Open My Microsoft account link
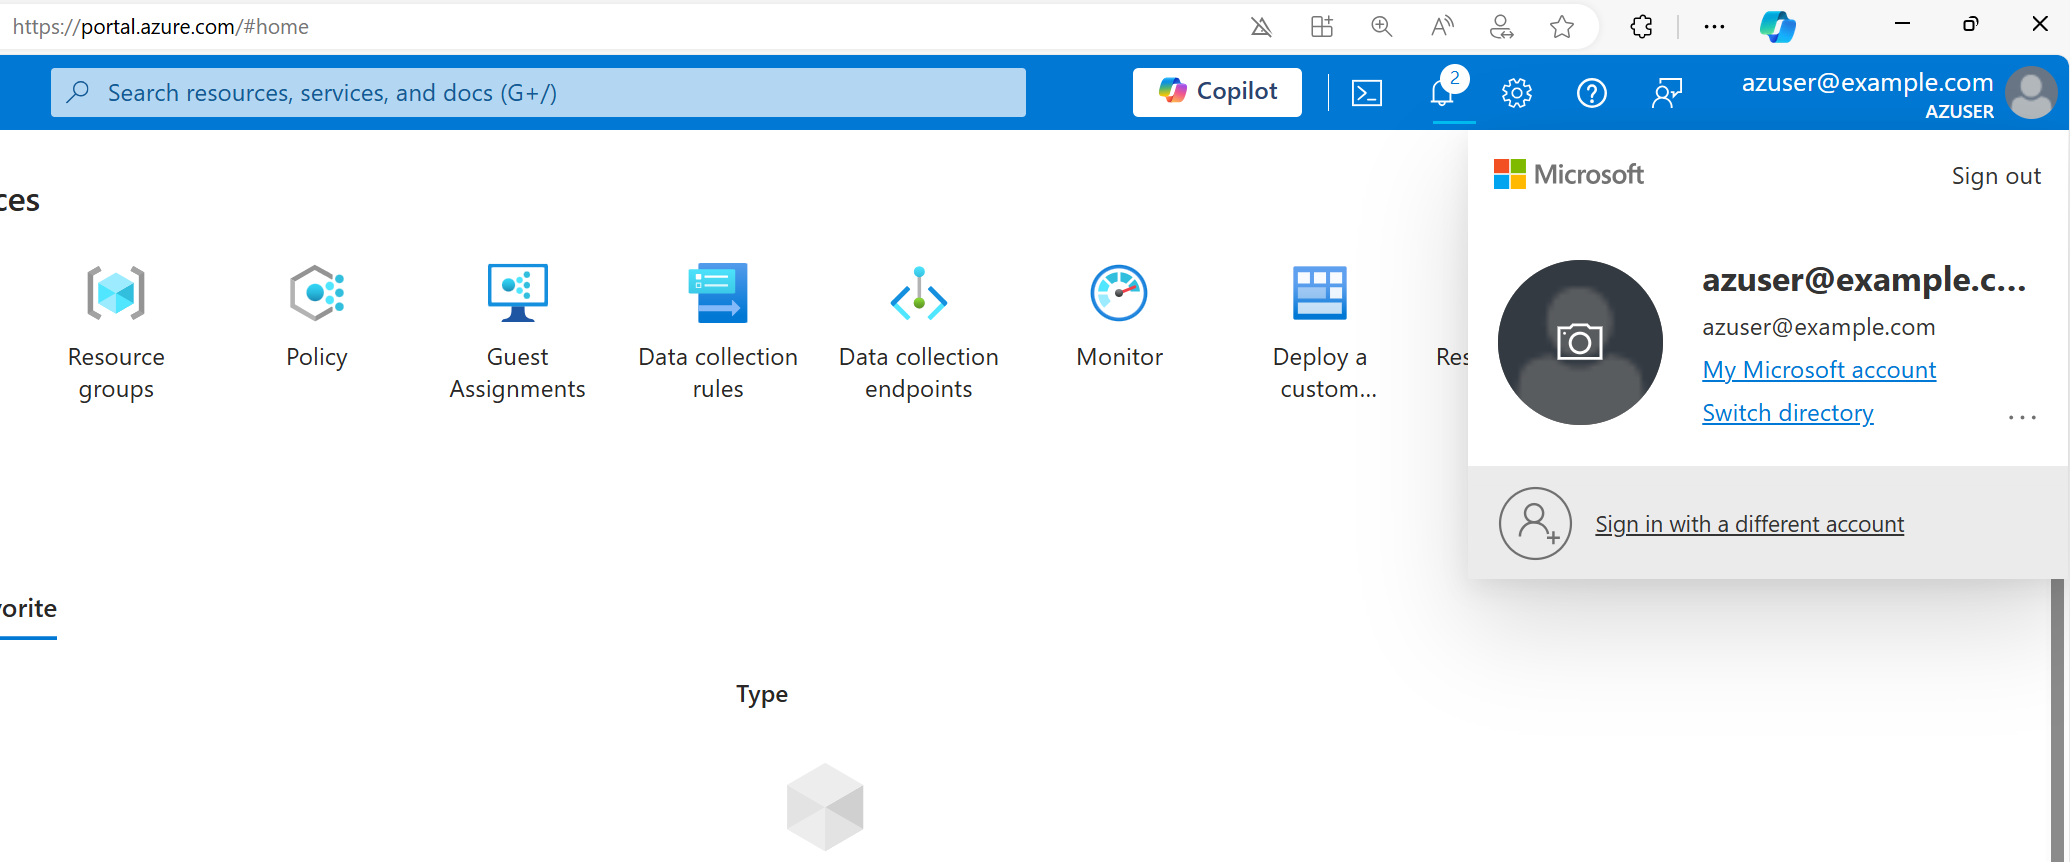Screen dimensions: 2070x862 point(1819,370)
